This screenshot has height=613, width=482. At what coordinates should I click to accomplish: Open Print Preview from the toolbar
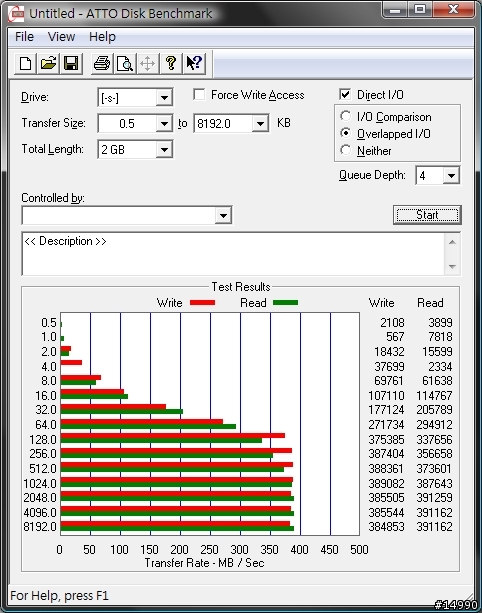(125, 63)
